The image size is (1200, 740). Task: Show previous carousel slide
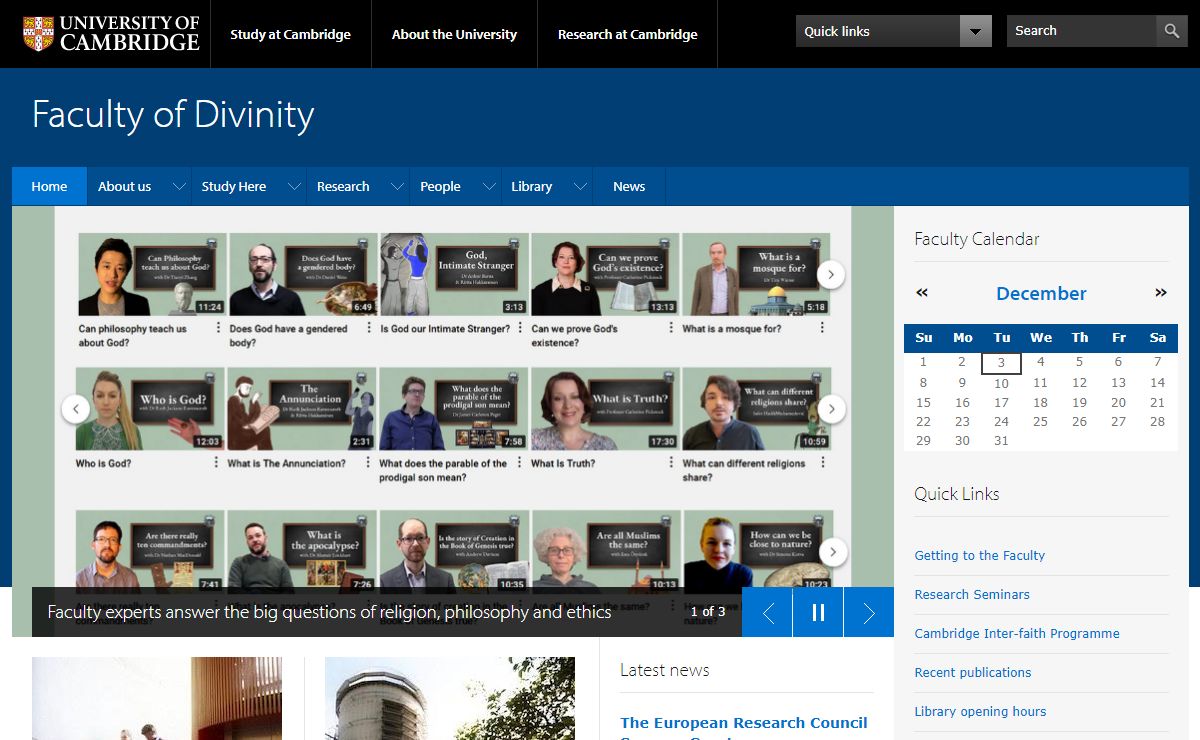pyautogui.click(x=767, y=612)
